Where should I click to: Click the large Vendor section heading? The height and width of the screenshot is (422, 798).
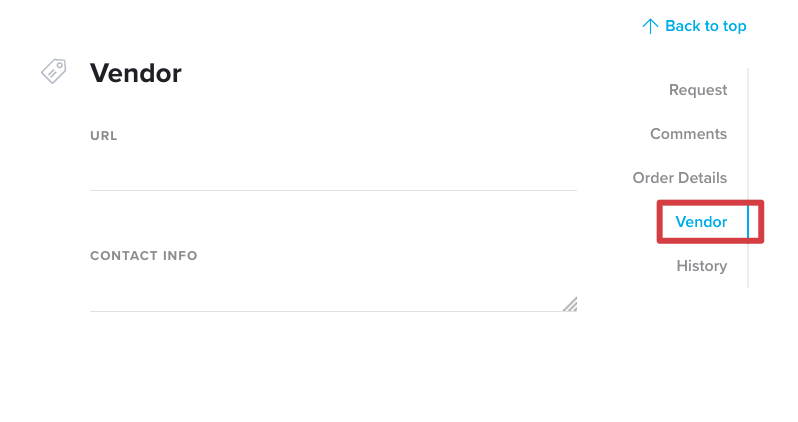pyautogui.click(x=136, y=73)
